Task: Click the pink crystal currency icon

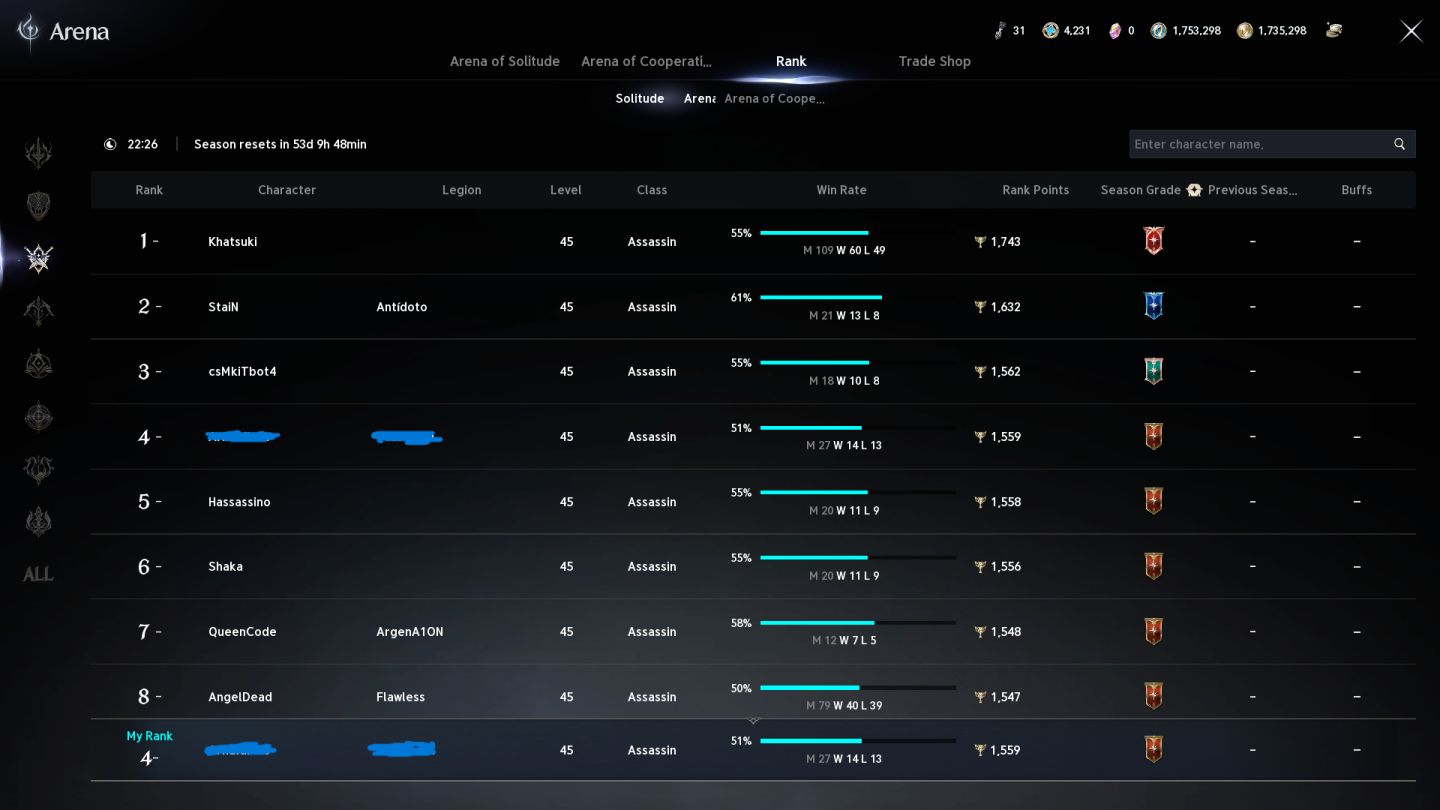Action: (1115, 31)
